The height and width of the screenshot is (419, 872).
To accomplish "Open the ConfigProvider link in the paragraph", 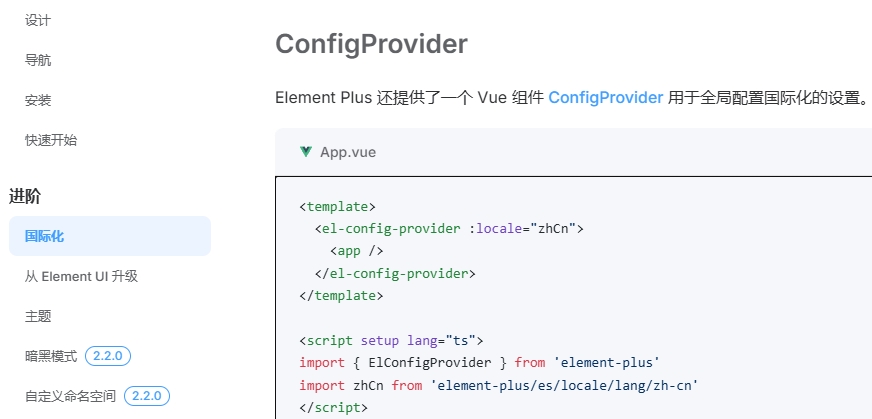I will coord(606,98).
